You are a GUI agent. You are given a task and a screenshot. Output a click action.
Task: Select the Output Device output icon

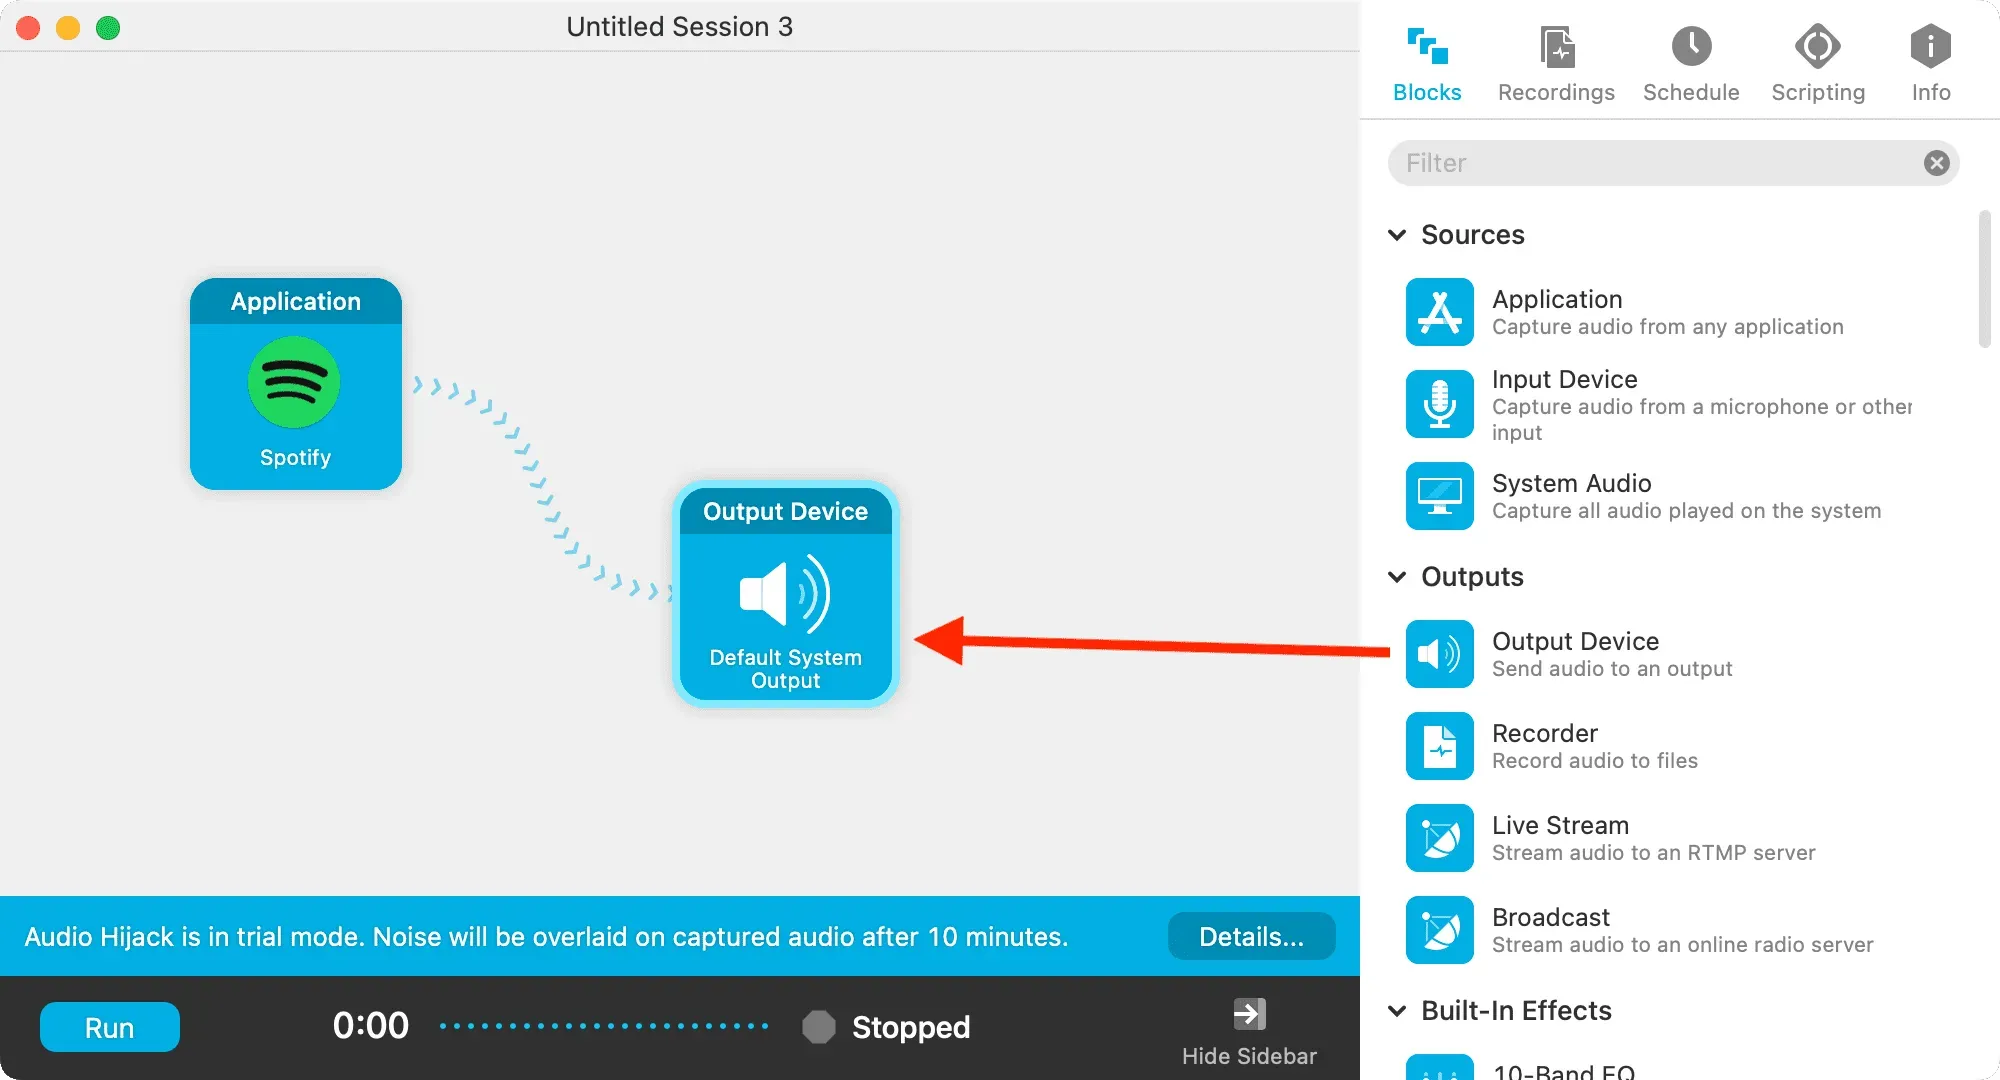(1440, 653)
